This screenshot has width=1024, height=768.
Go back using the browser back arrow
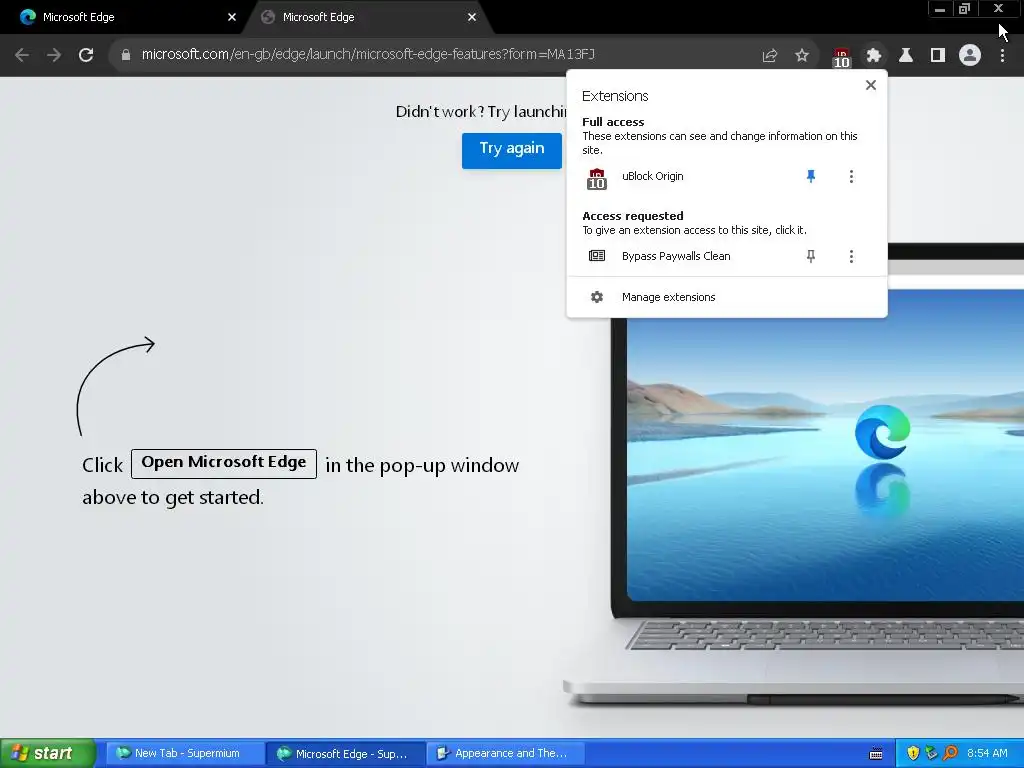(22, 55)
